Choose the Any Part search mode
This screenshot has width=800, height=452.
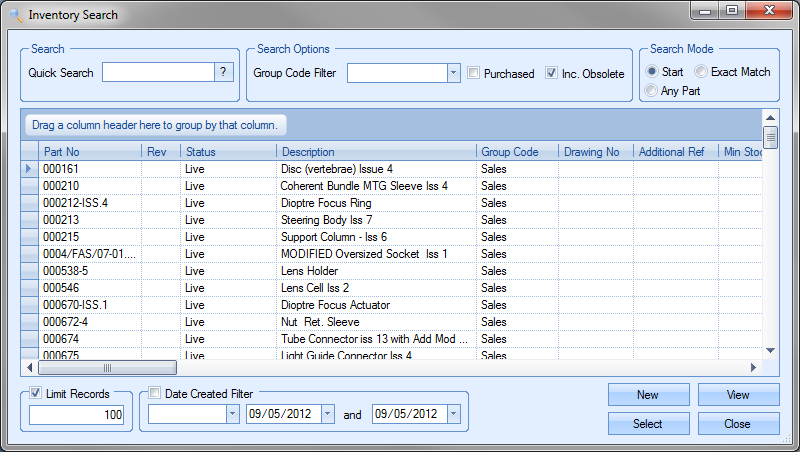pos(652,91)
